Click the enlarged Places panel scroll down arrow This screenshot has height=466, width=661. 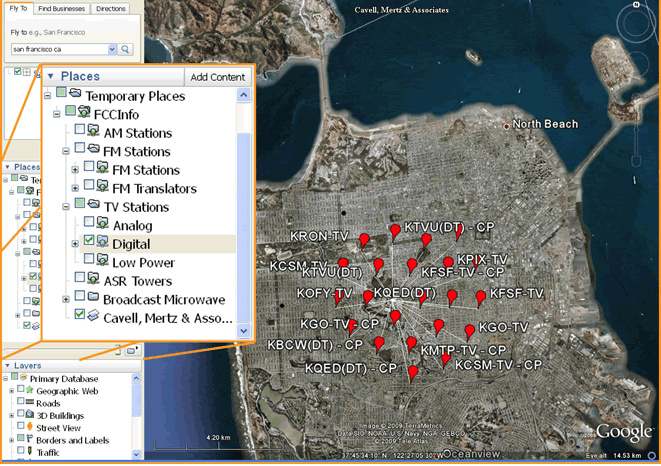[x=244, y=331]
